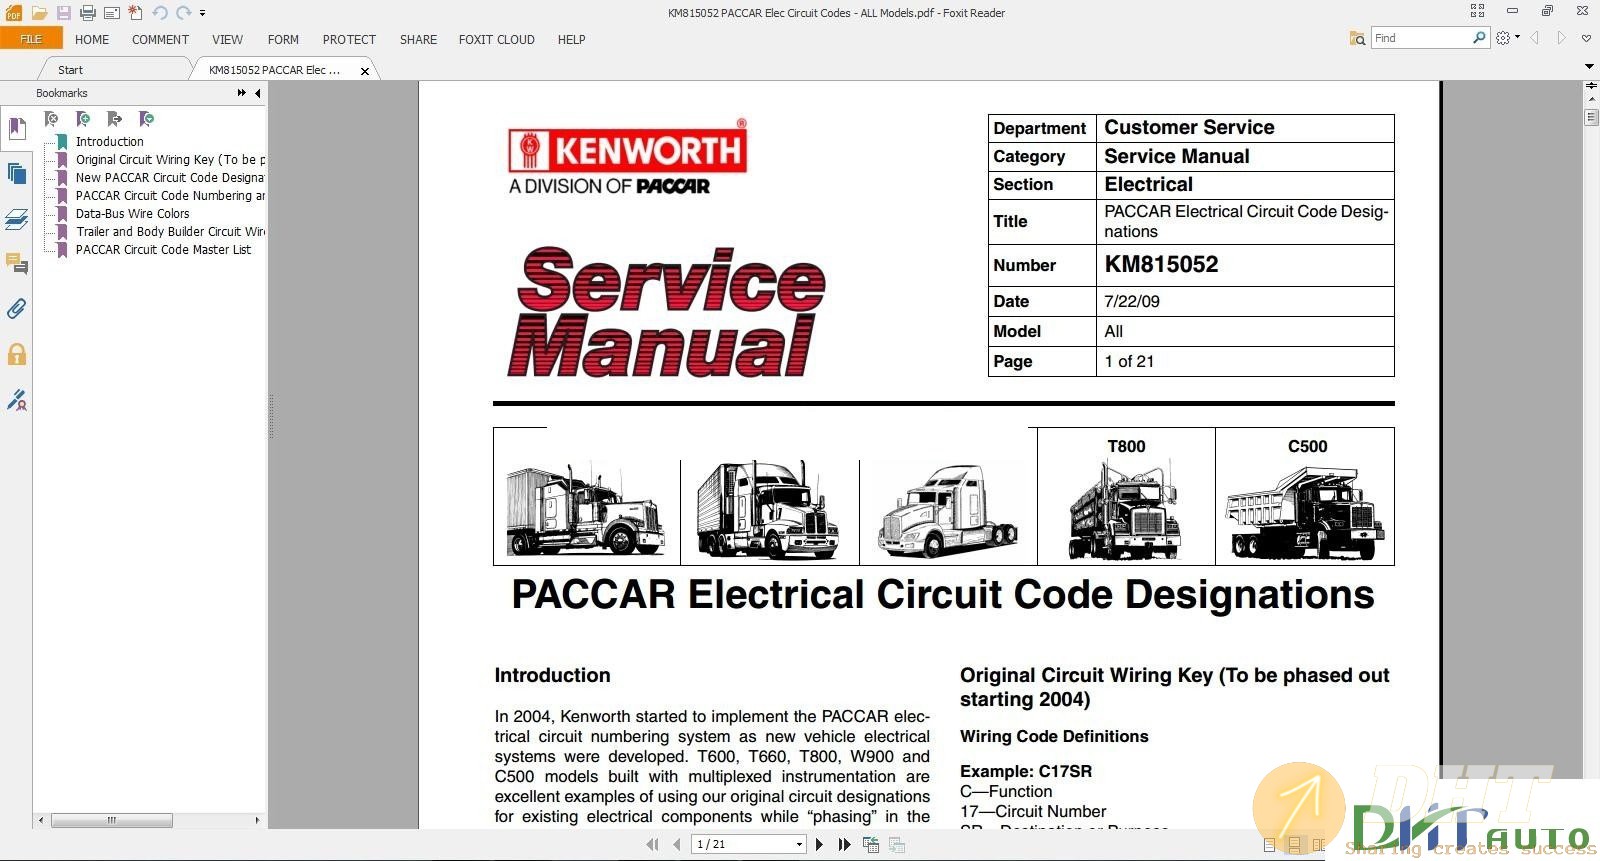
Task: Delete the selected bookmark icon
Action: (51, 119)
